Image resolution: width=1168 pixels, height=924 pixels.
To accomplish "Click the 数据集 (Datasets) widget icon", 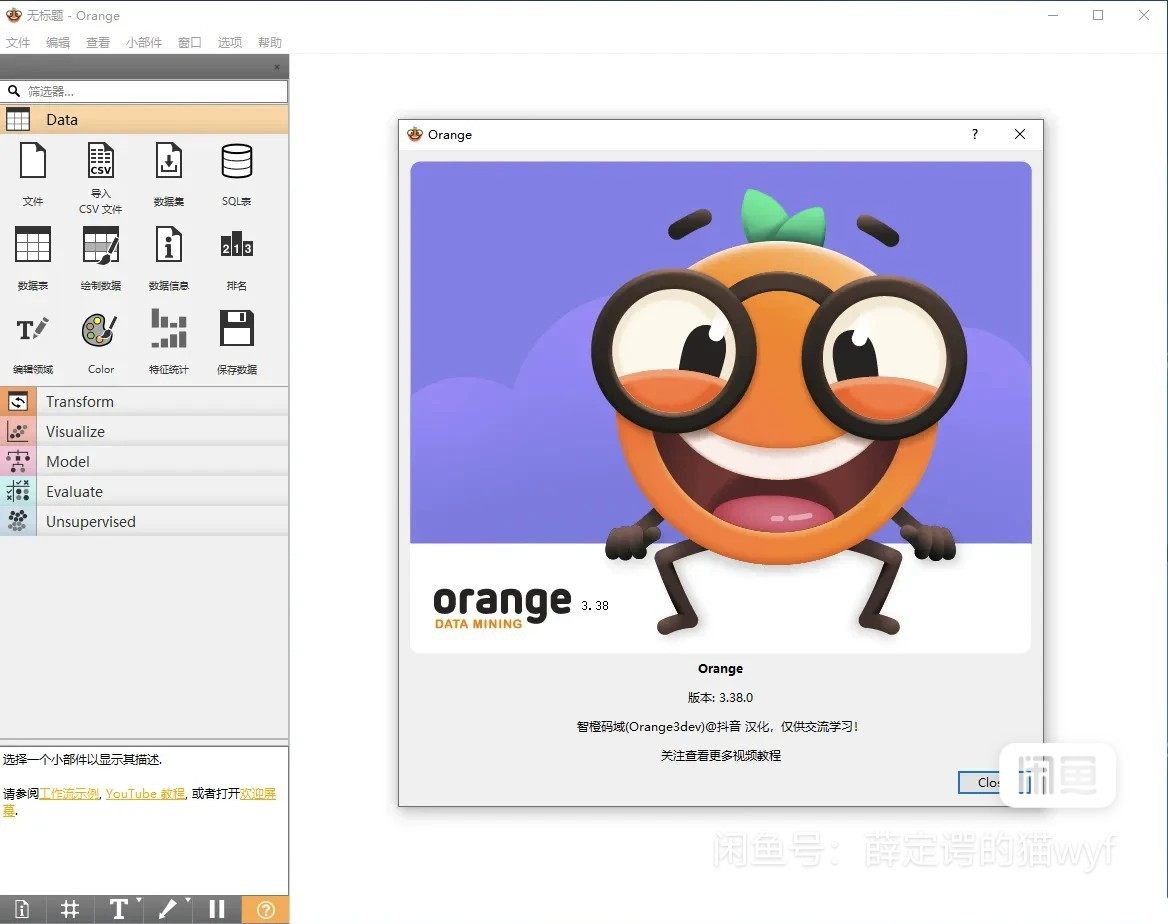I will [x=168, y=161].
